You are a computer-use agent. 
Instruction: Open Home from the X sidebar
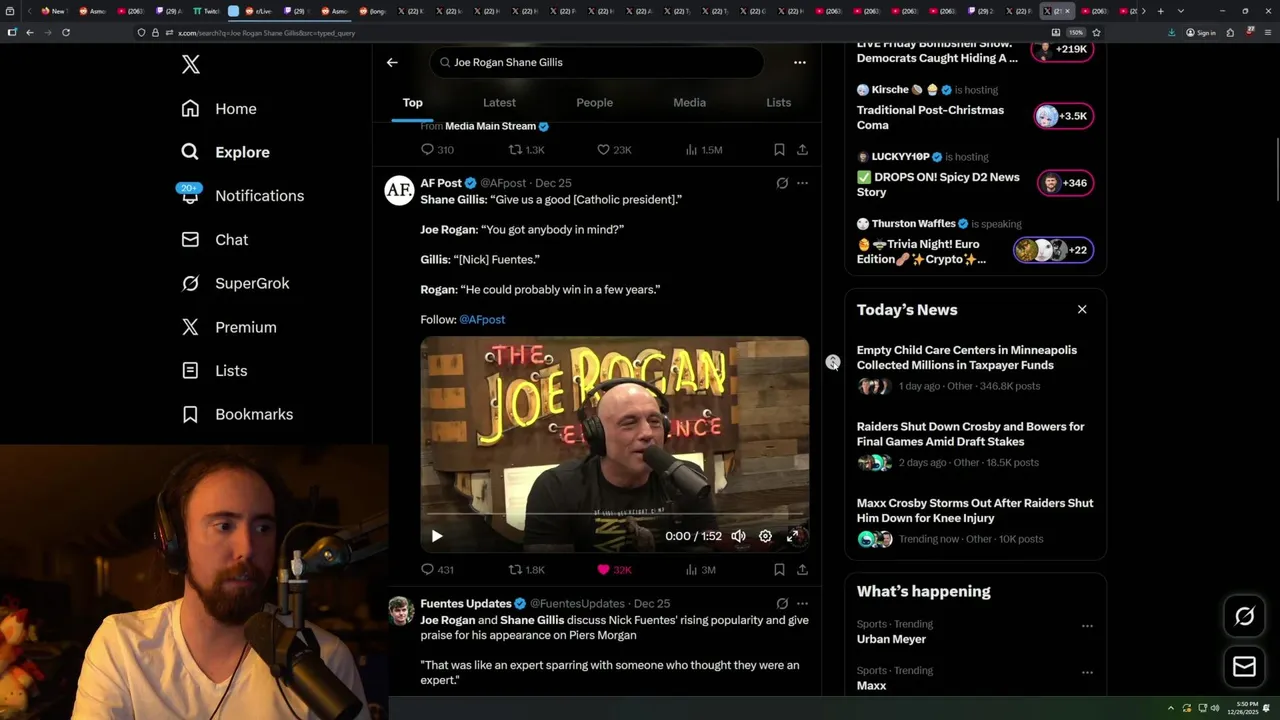[x=219, y=109]
